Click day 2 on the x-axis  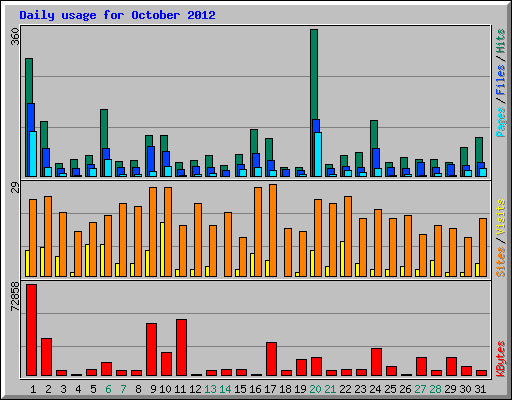[48, 389]
